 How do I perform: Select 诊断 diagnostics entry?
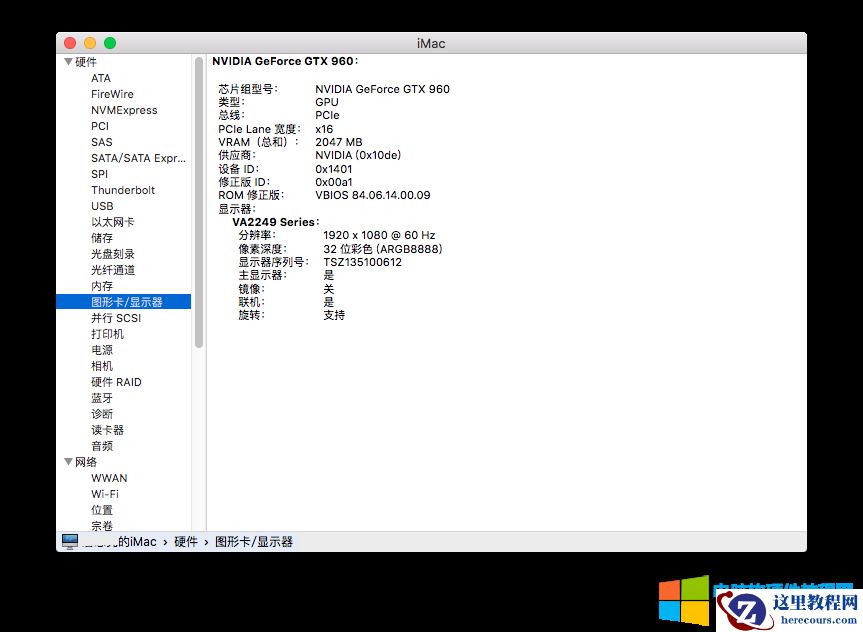102,413
